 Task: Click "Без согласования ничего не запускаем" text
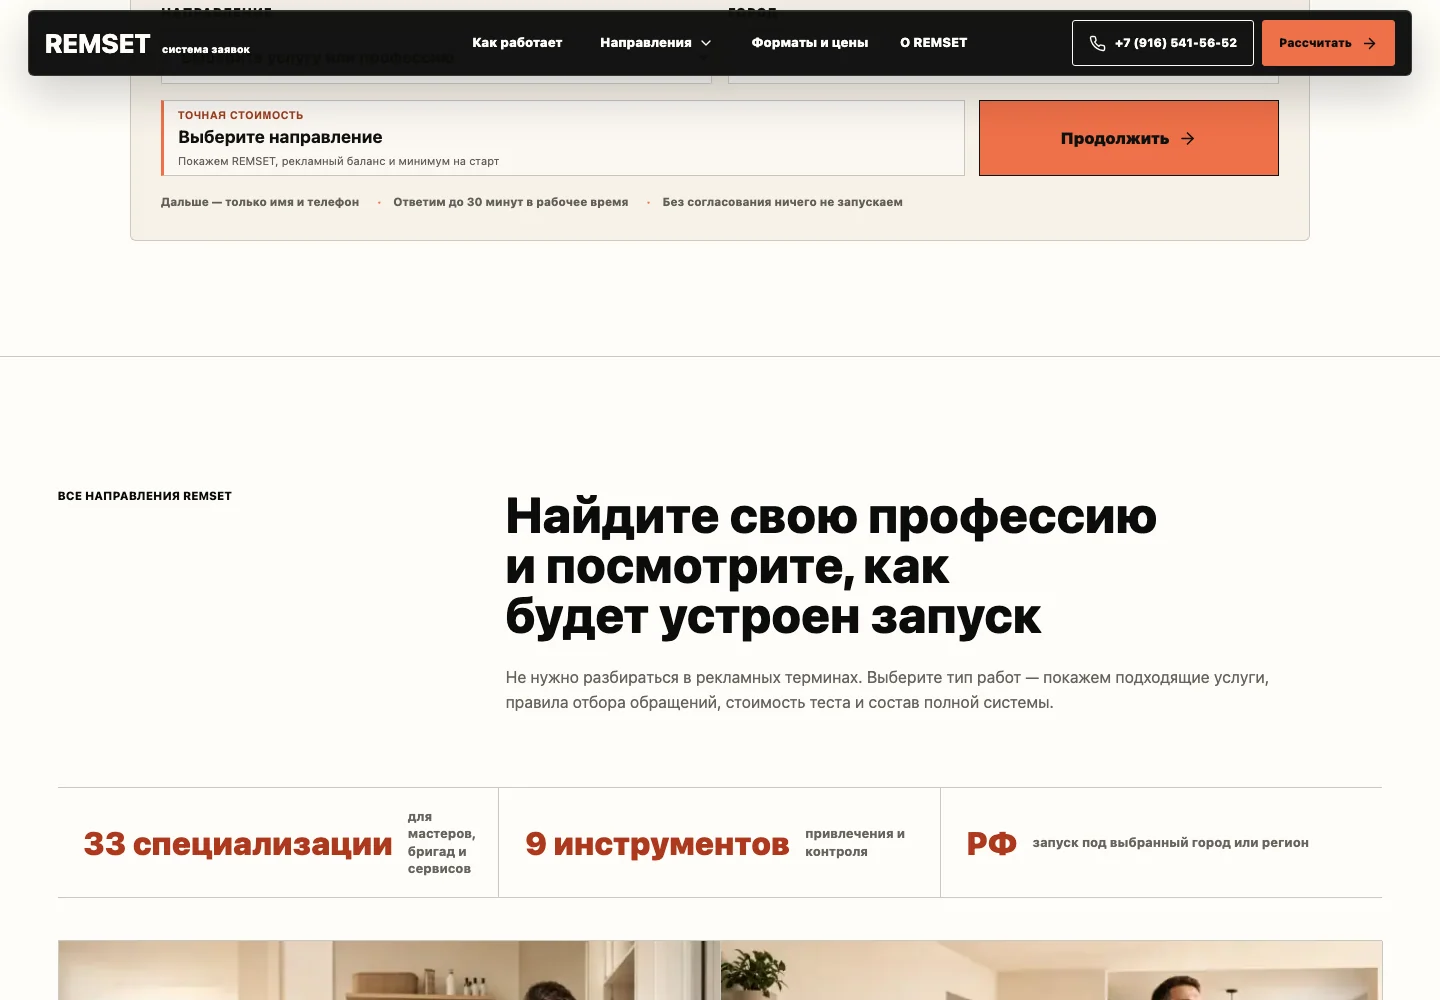tap(782, 202)
